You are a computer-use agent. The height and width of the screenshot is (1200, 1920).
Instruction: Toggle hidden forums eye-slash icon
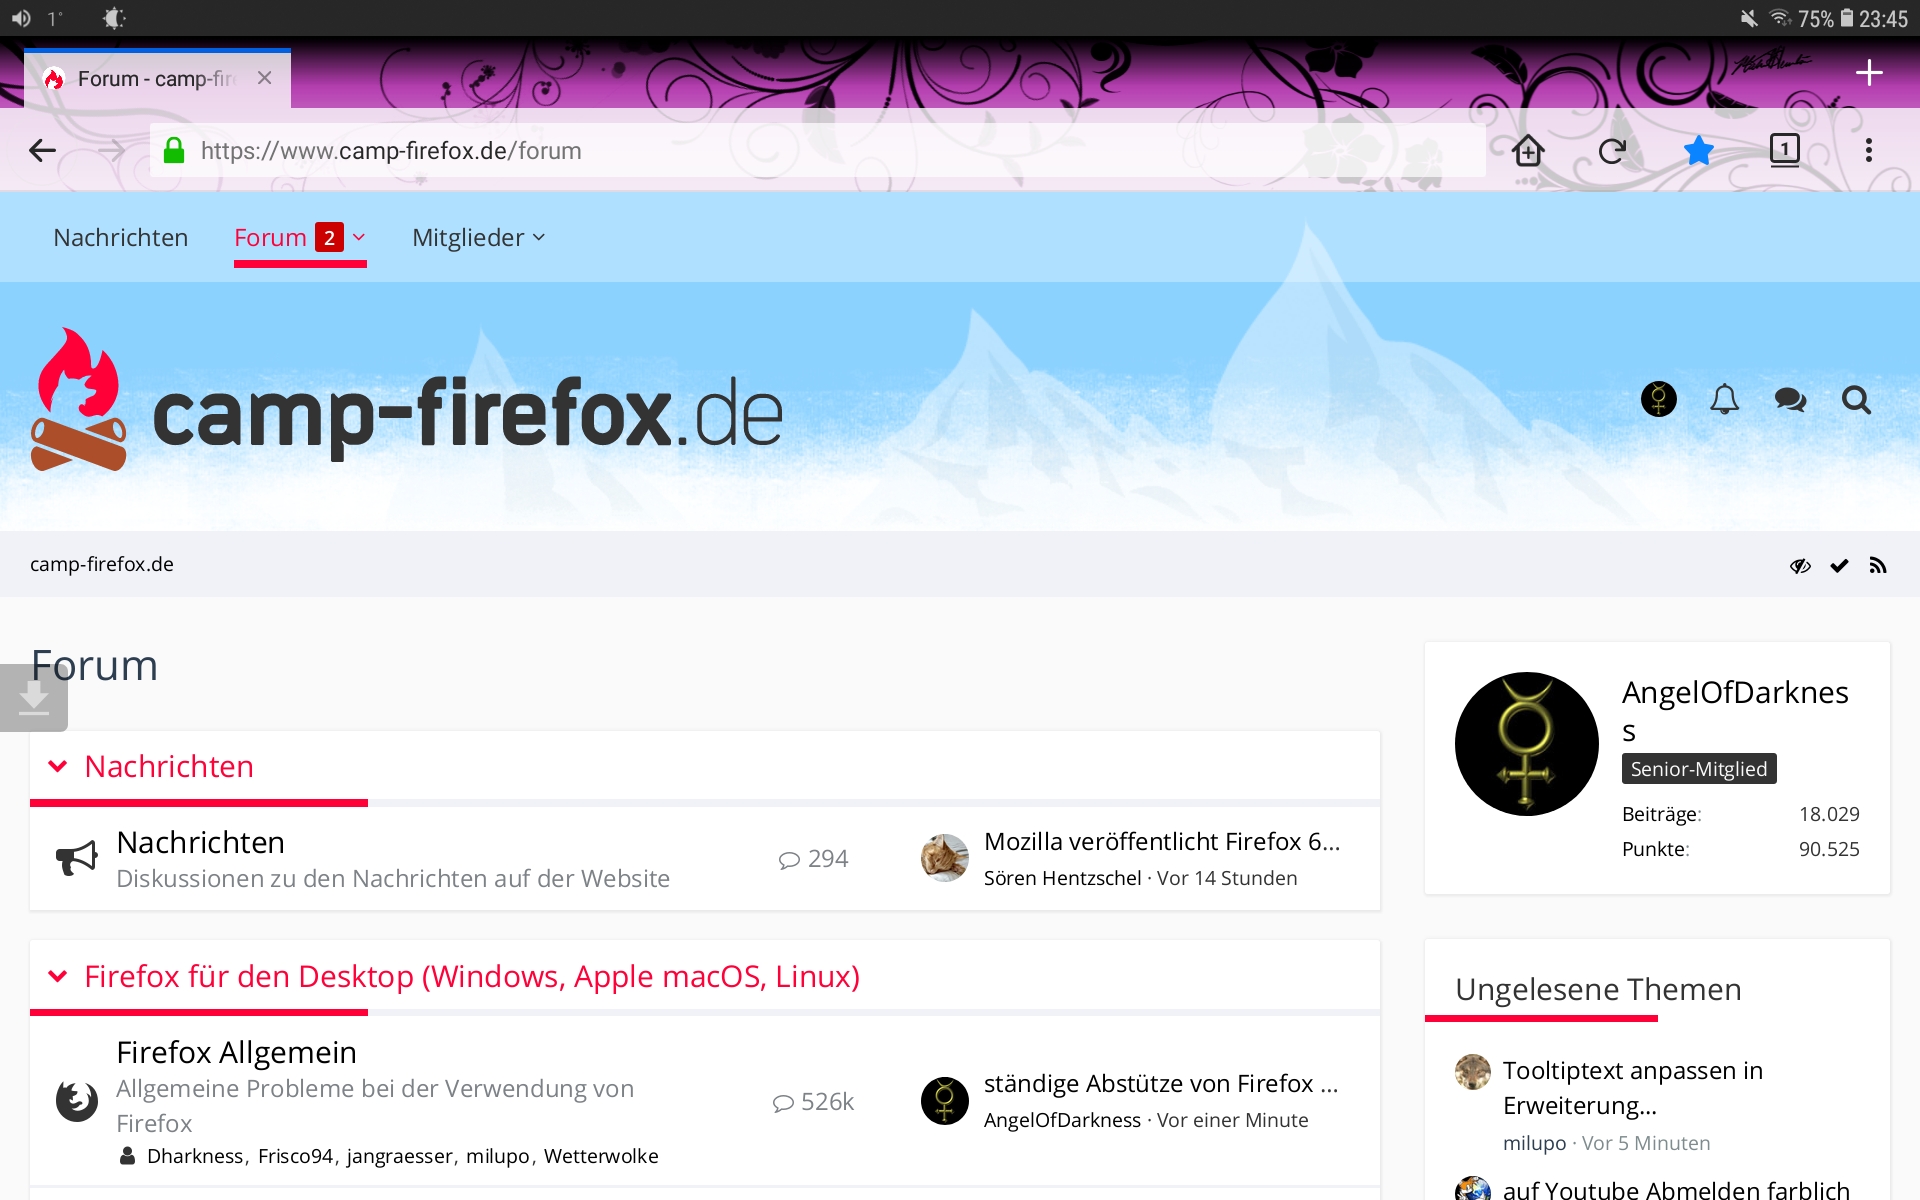[1800, 566]
